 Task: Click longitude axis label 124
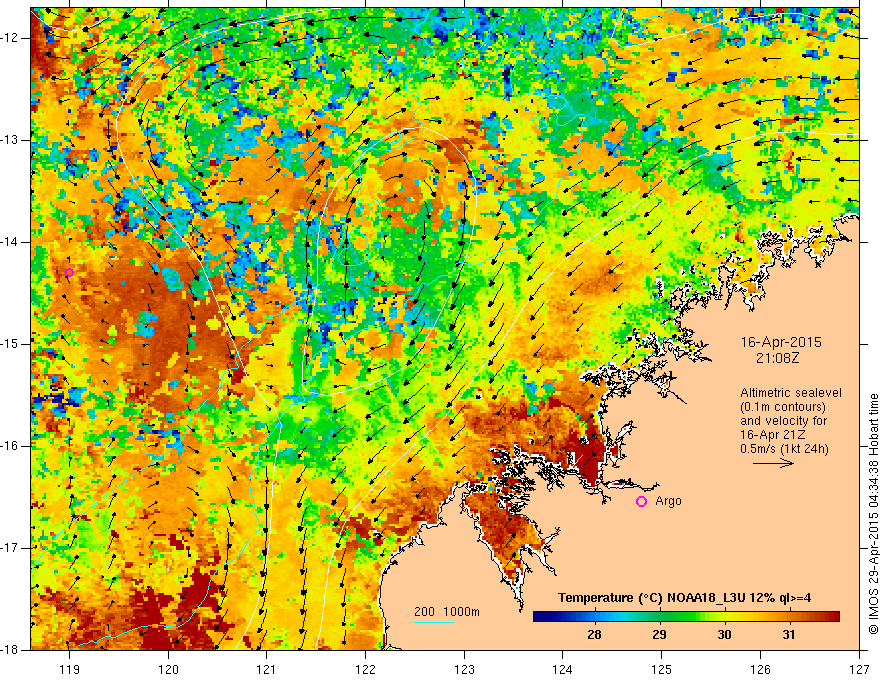click(x=563, y=669)
